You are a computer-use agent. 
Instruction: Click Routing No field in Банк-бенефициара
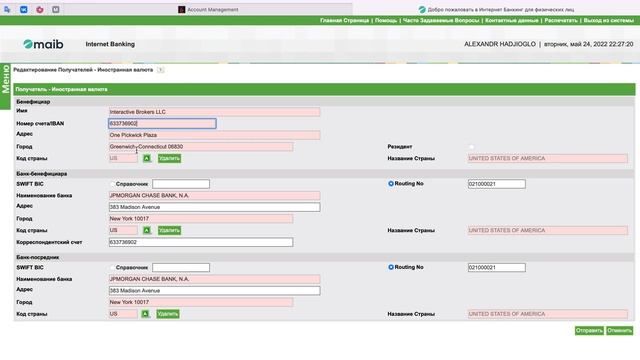497,184
